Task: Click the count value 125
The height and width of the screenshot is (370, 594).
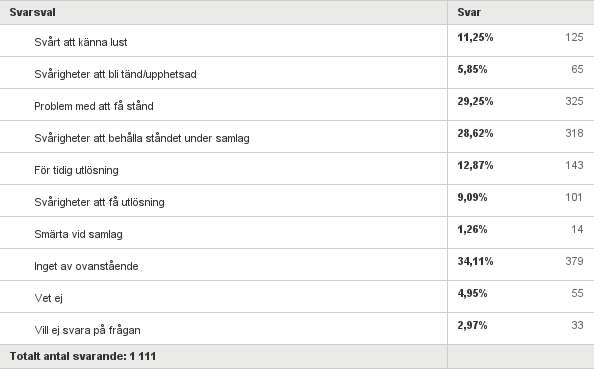Action: [x=574, y=37]
